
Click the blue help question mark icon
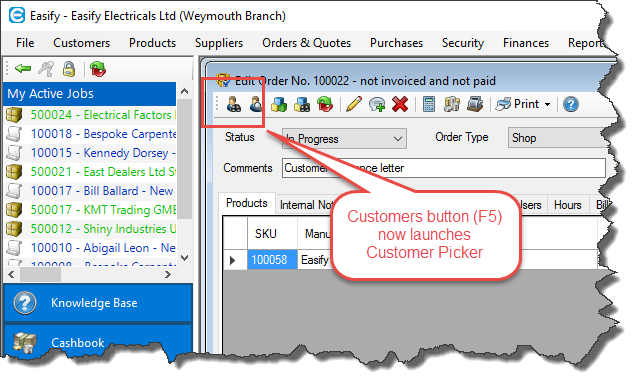(x=570, y=104)
